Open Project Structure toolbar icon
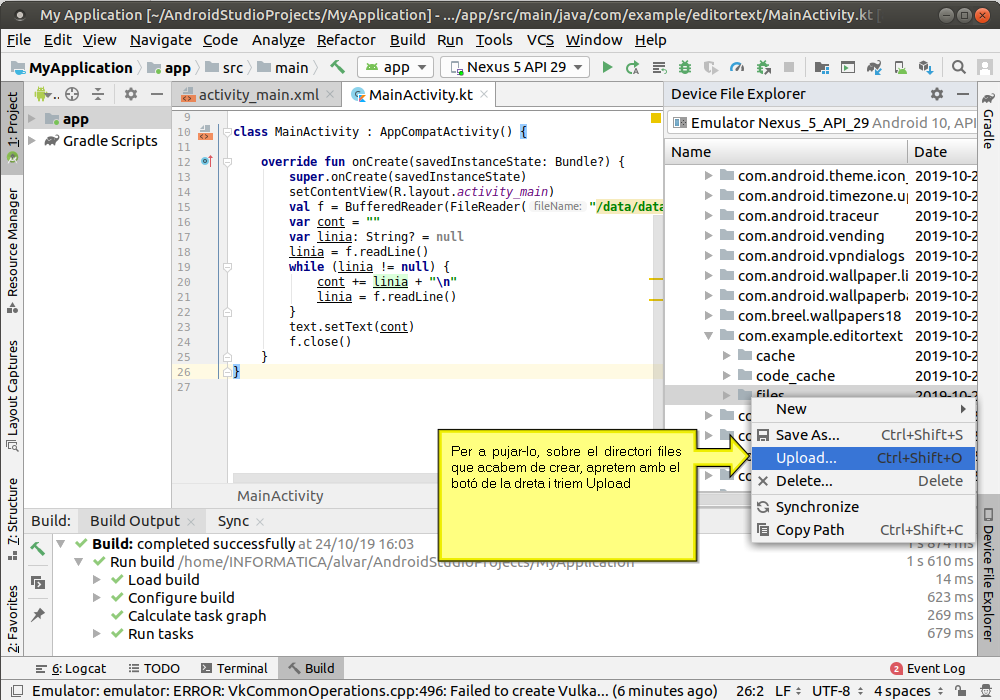The image size is (1000, 700). (x=822, y=67)
